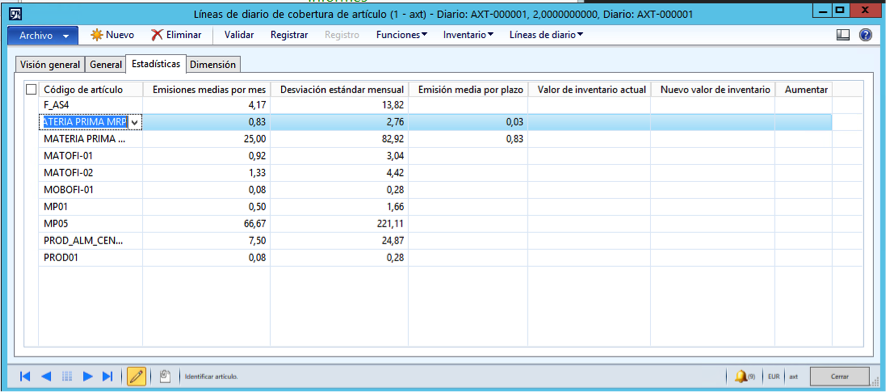This screenshot has width=886, height=392.
Task: Select row MATOFI-02
Action: (435, 172)
